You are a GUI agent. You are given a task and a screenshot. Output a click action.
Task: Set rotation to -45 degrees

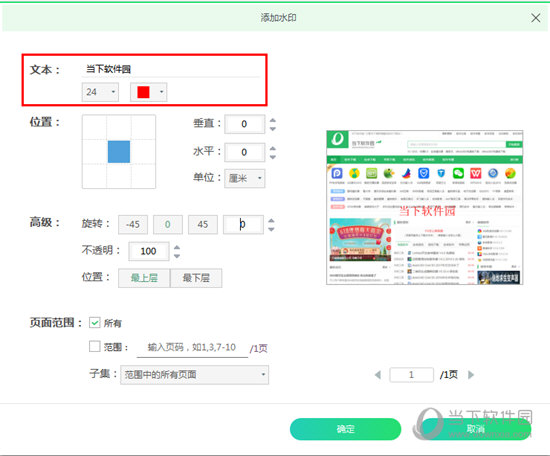(x=133, y=224)
